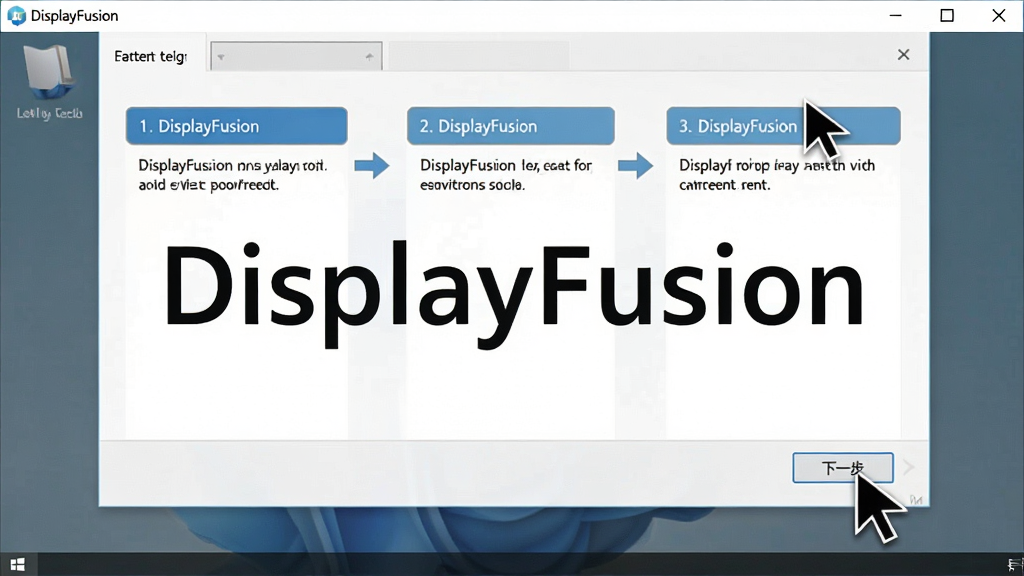Click the system tray icon on the taskbar
The width and height of the screenshot is (1024, 576).
pos(1015,565)
